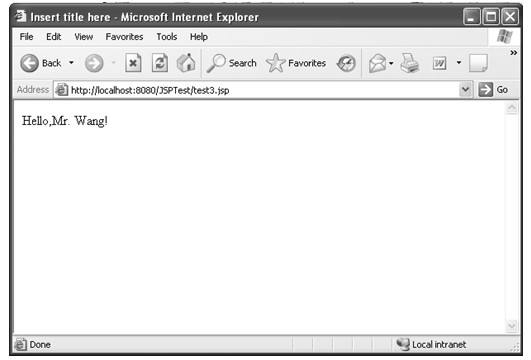531x360 pixels.
Task: Stop page loading with the X icon
Action: click(133, 63)
